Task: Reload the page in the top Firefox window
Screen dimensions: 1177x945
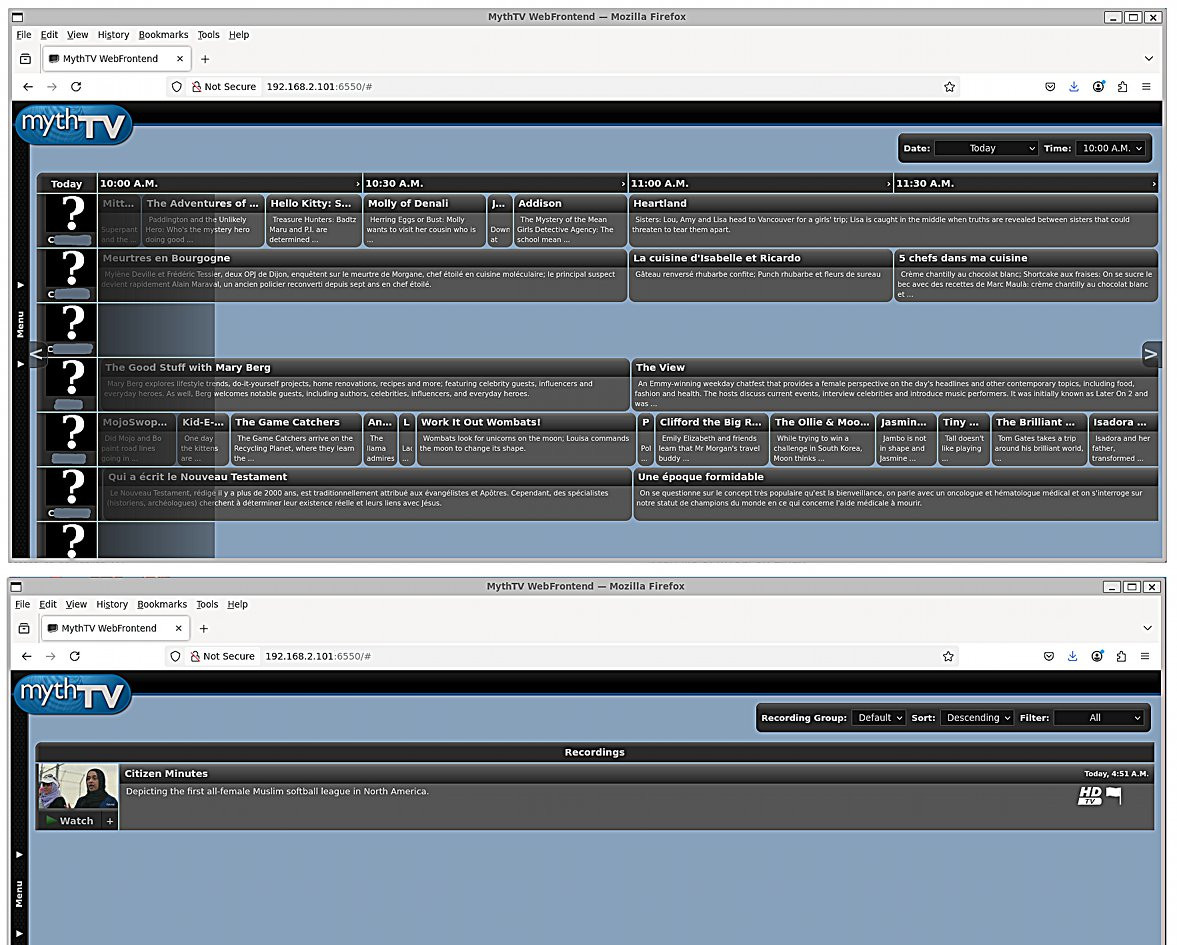Action: tap(76, 86)
